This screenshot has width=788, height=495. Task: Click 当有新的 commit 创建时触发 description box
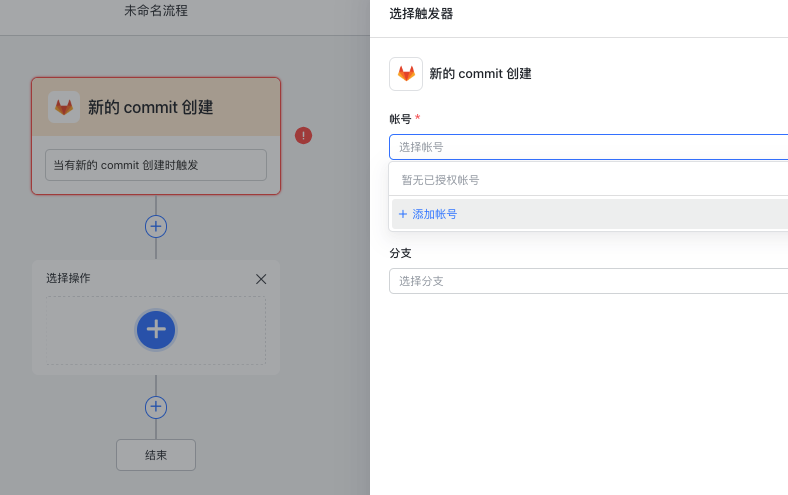tap(156, 165)
